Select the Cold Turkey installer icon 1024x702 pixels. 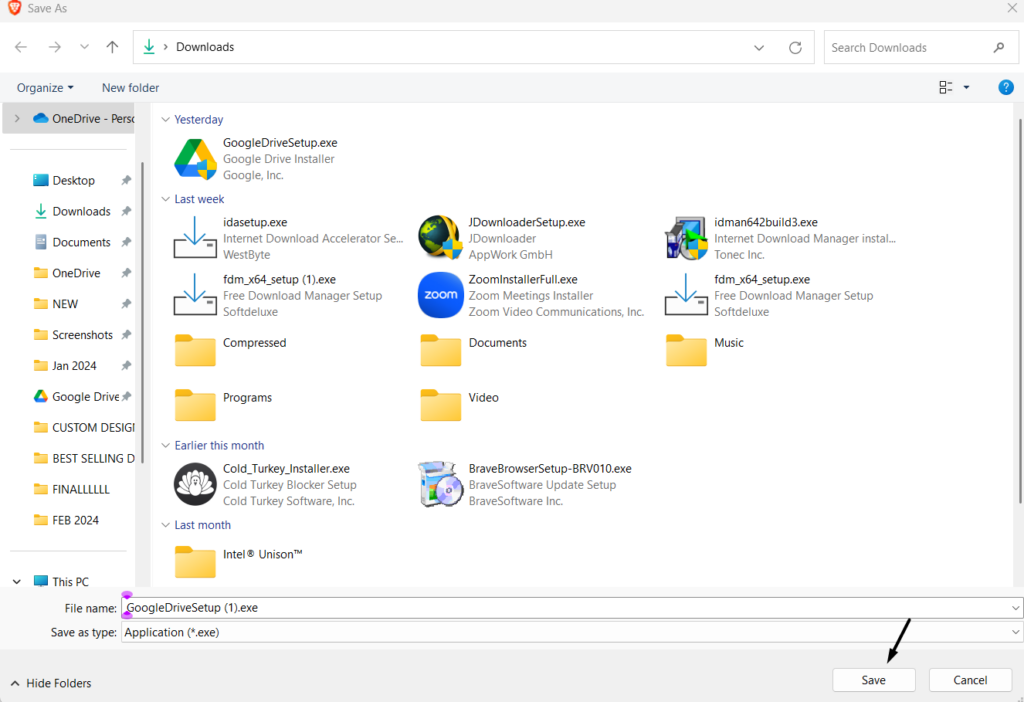click(195, 484)
